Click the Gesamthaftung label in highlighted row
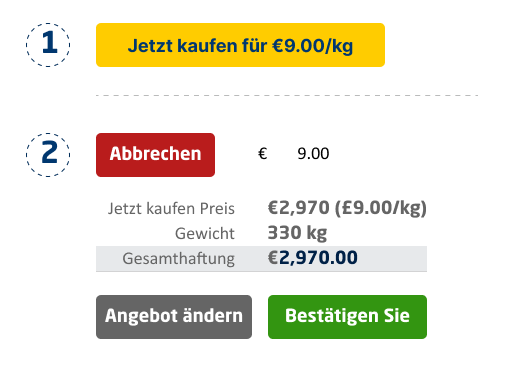Screen dimensions: 514x372 (x=178, y=259)
